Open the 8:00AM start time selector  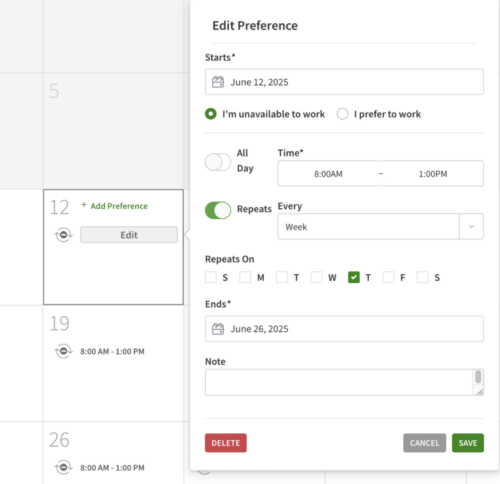coord(328,174)
